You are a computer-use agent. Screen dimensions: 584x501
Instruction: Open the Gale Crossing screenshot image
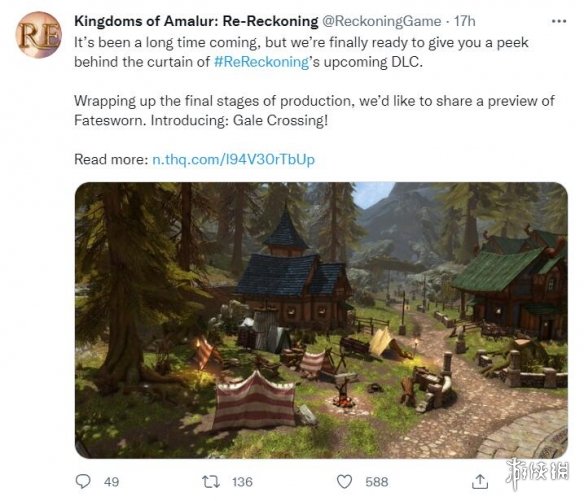pyautogui.click(x=321, y=320)
